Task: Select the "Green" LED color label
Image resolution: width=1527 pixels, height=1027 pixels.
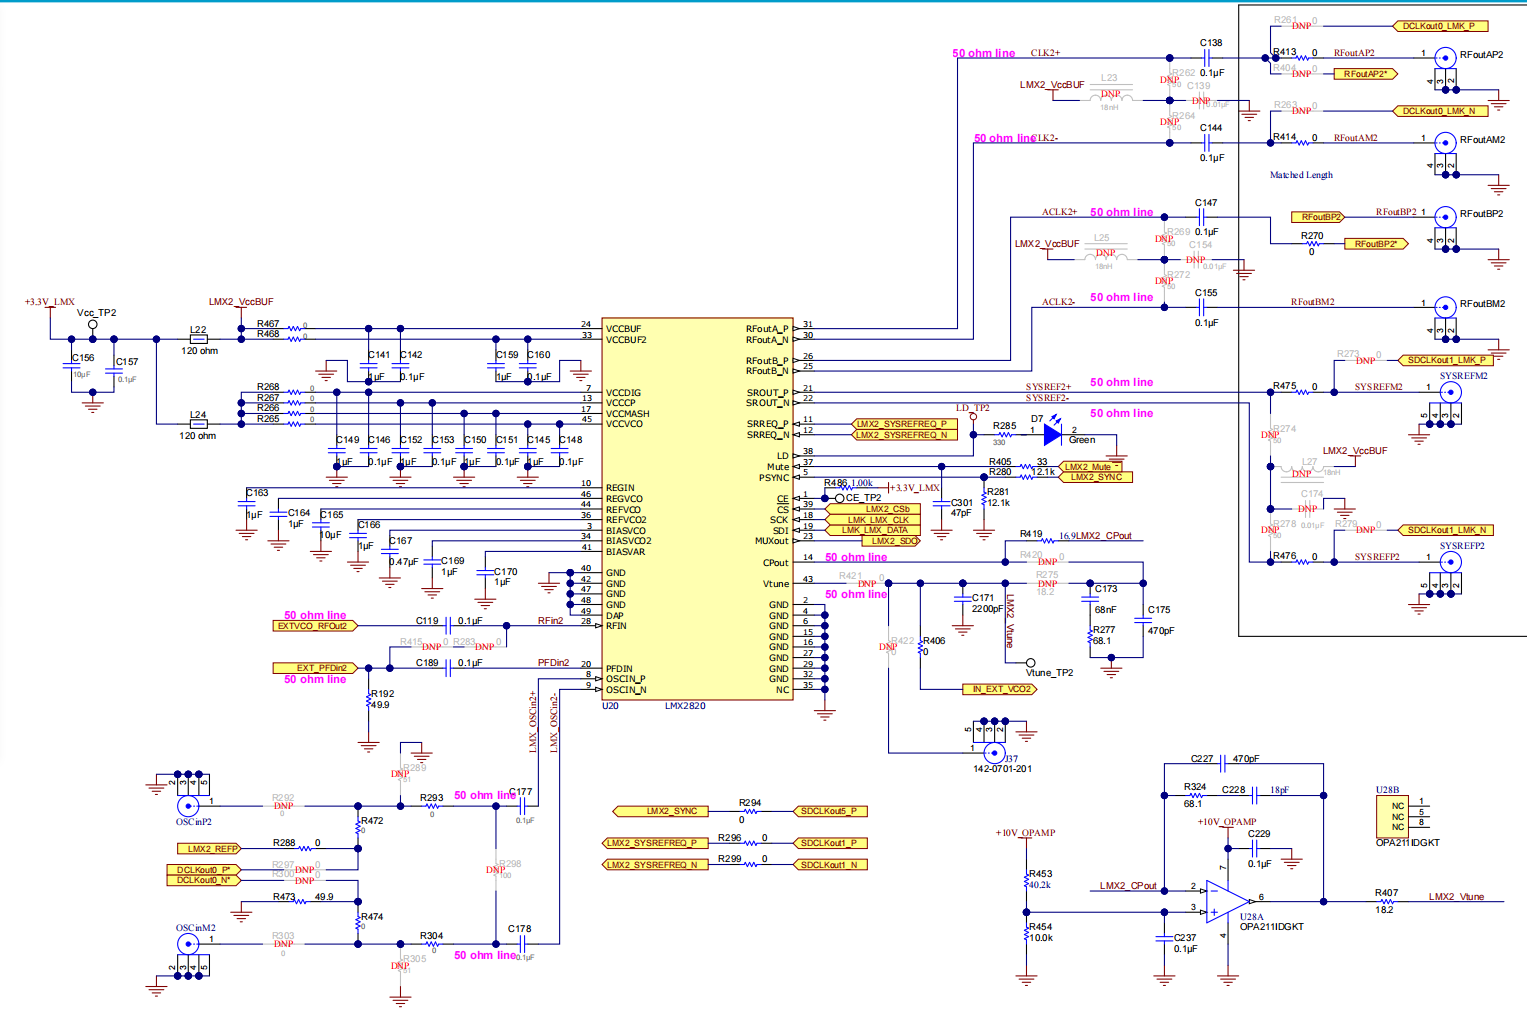Action: point(1082,440)
